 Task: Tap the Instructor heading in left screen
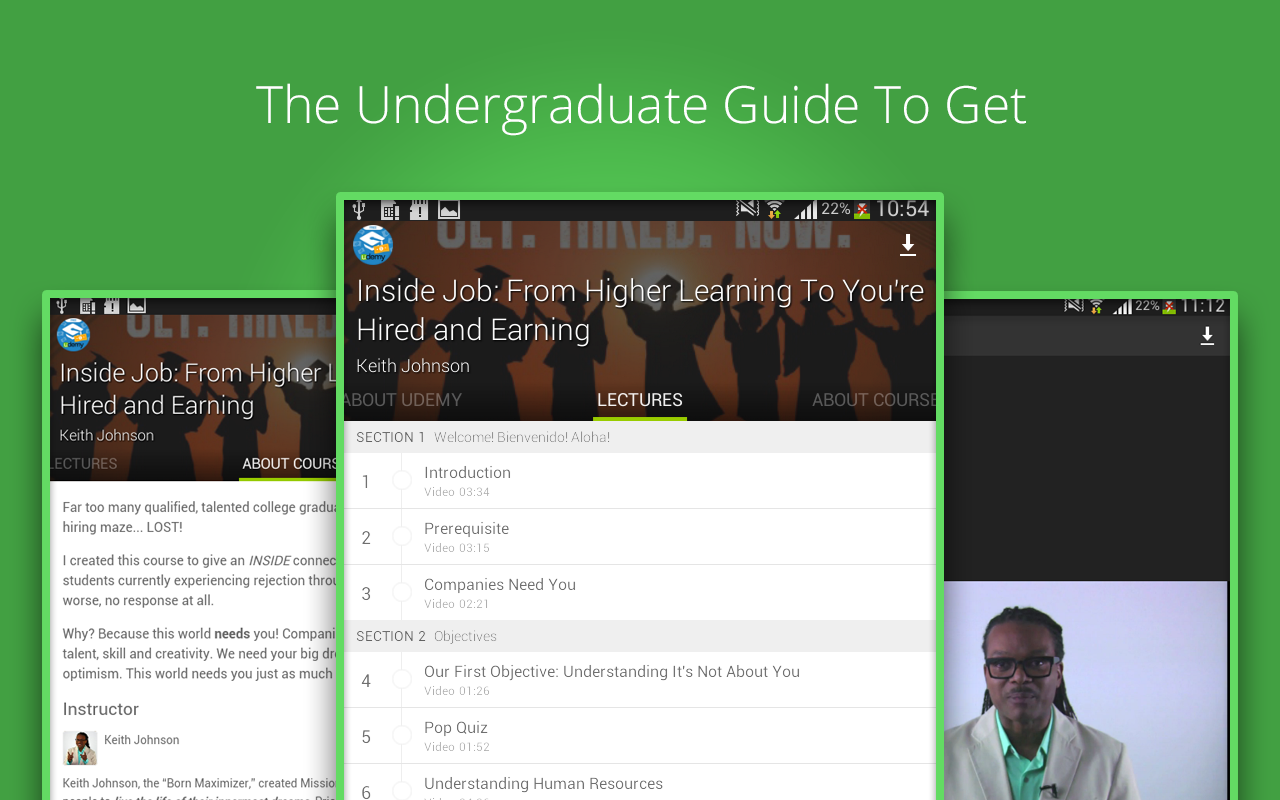pos(101,709)
